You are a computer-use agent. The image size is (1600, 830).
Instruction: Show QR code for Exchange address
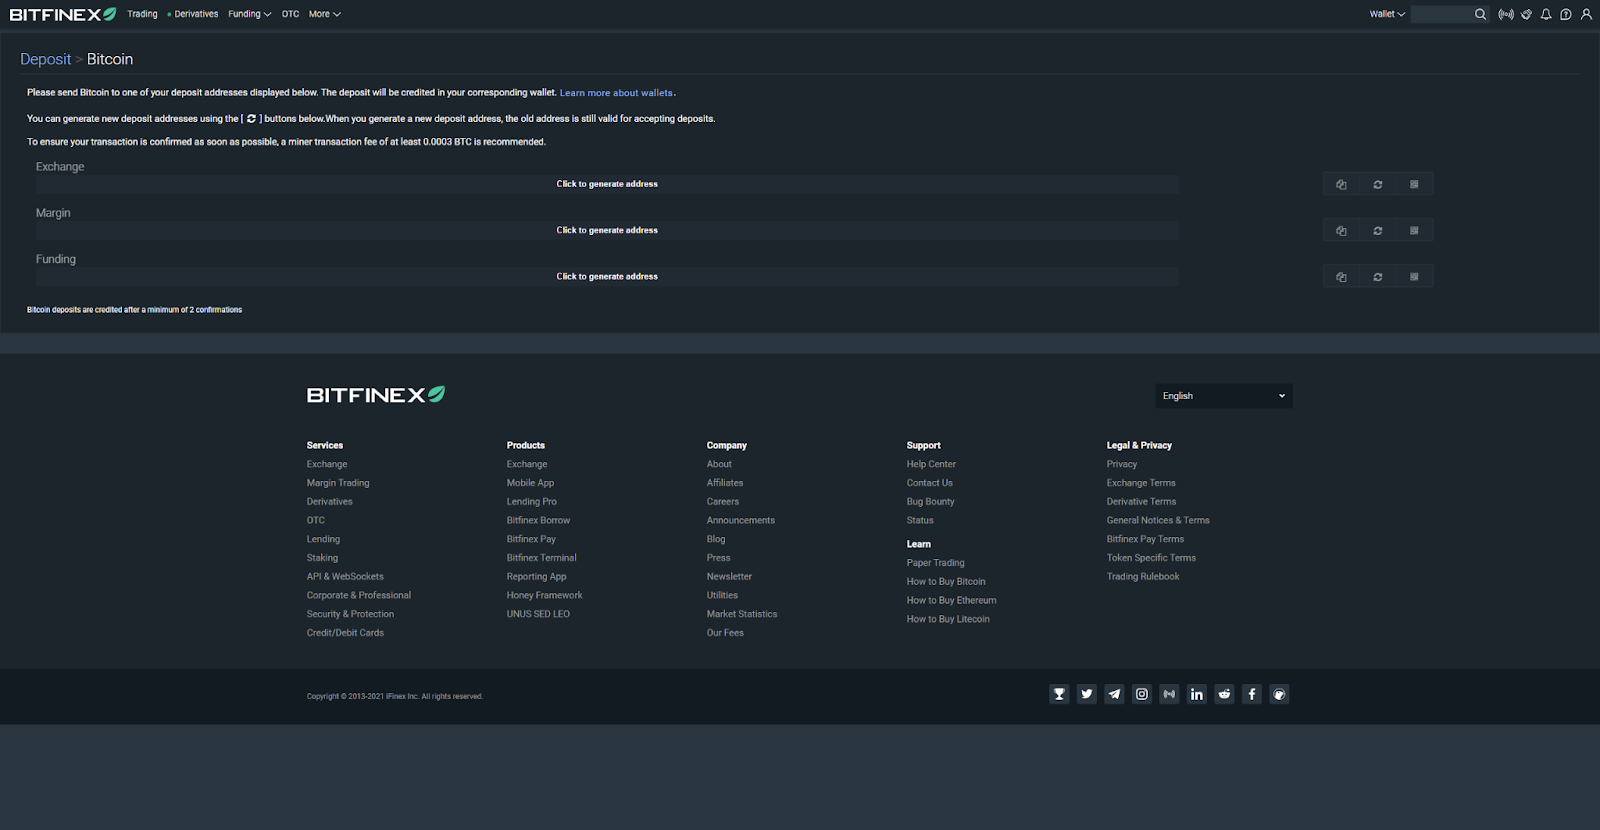click(x=1414, y=184)
